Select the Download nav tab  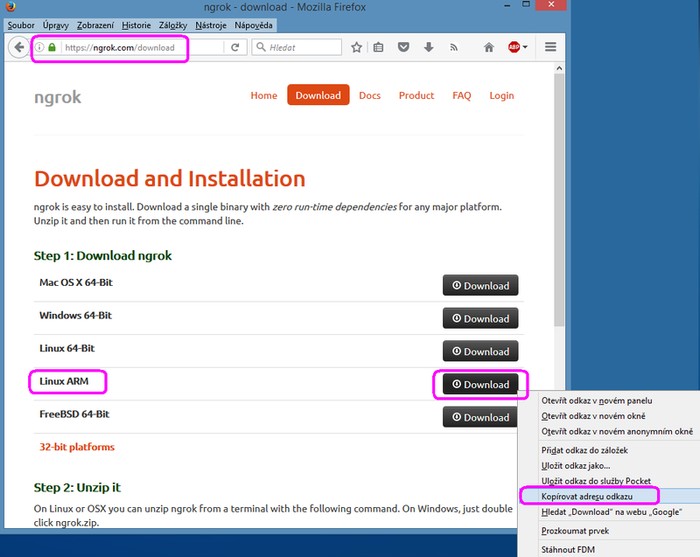pos(318,95)
